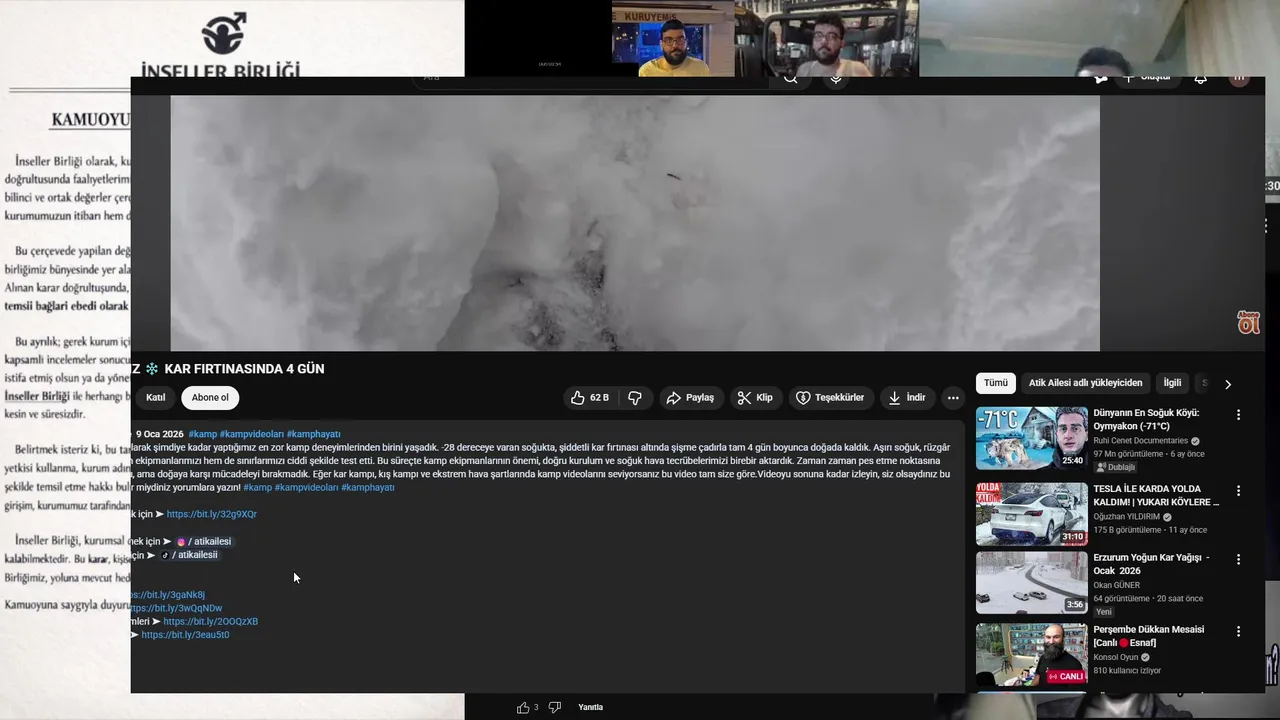
Task: Open the three-dot more actions menu beside İndir
Action: tap(953, 398)
